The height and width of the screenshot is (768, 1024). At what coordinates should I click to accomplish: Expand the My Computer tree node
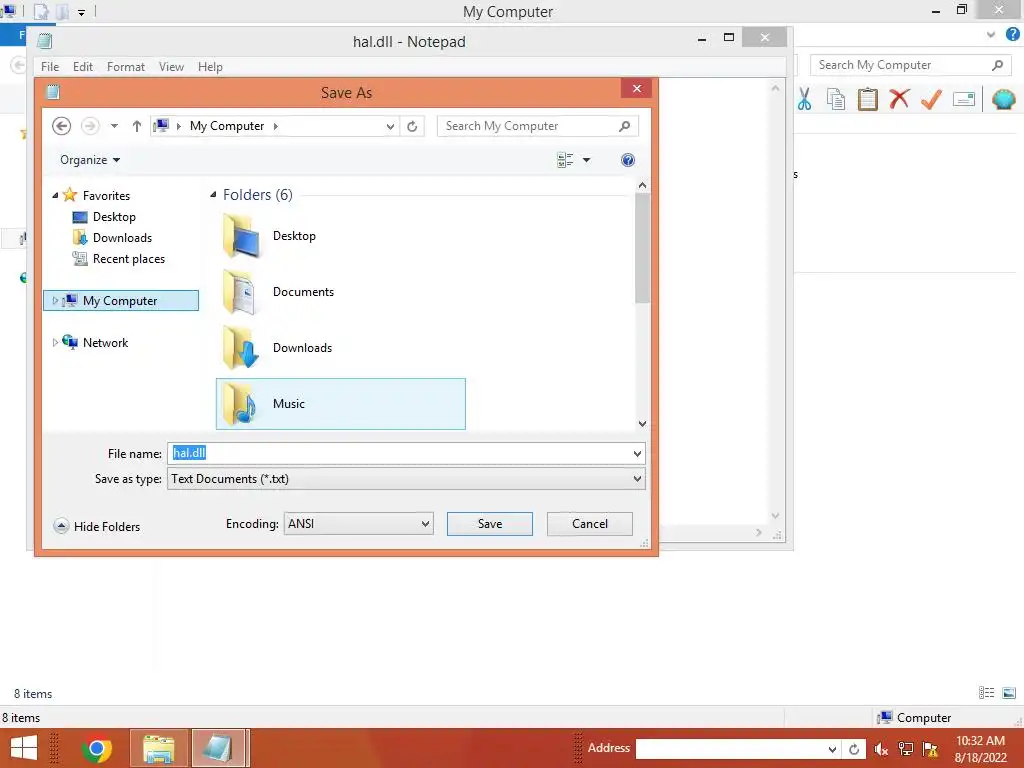(x=55, y=300)
